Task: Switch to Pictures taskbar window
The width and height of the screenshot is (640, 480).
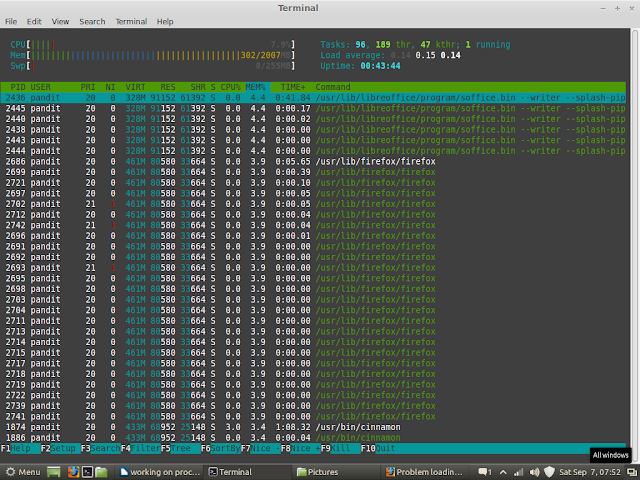Action: tap(337, 472)
